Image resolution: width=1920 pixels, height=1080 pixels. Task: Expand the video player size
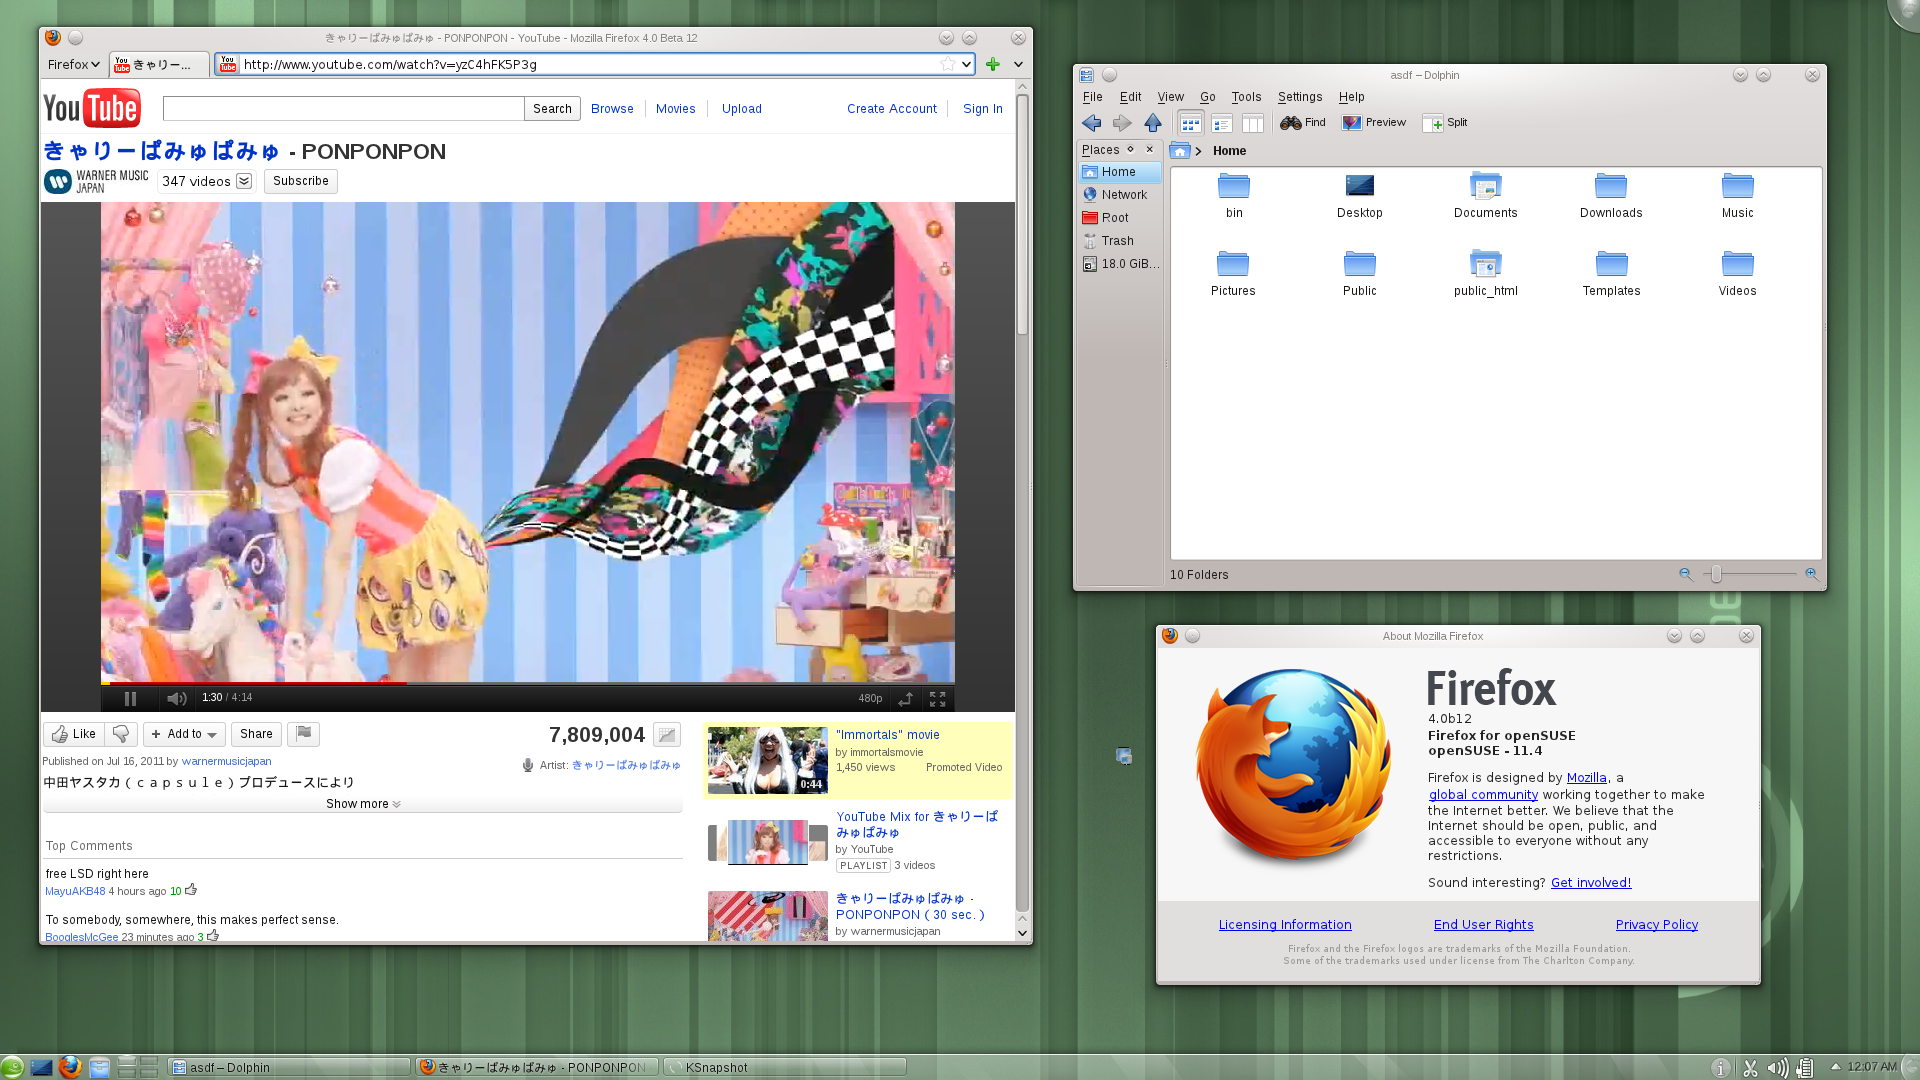905,698
